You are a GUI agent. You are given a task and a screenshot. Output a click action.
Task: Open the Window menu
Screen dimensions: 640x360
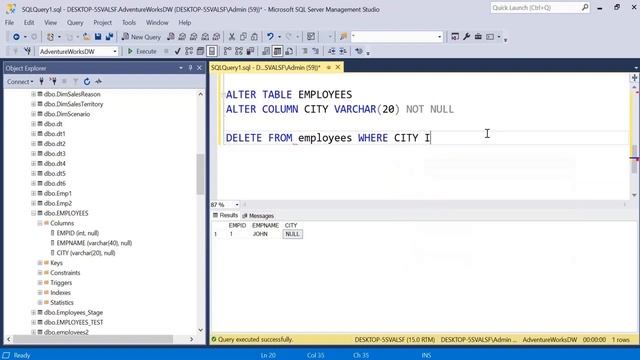click(x=157, y=22)
